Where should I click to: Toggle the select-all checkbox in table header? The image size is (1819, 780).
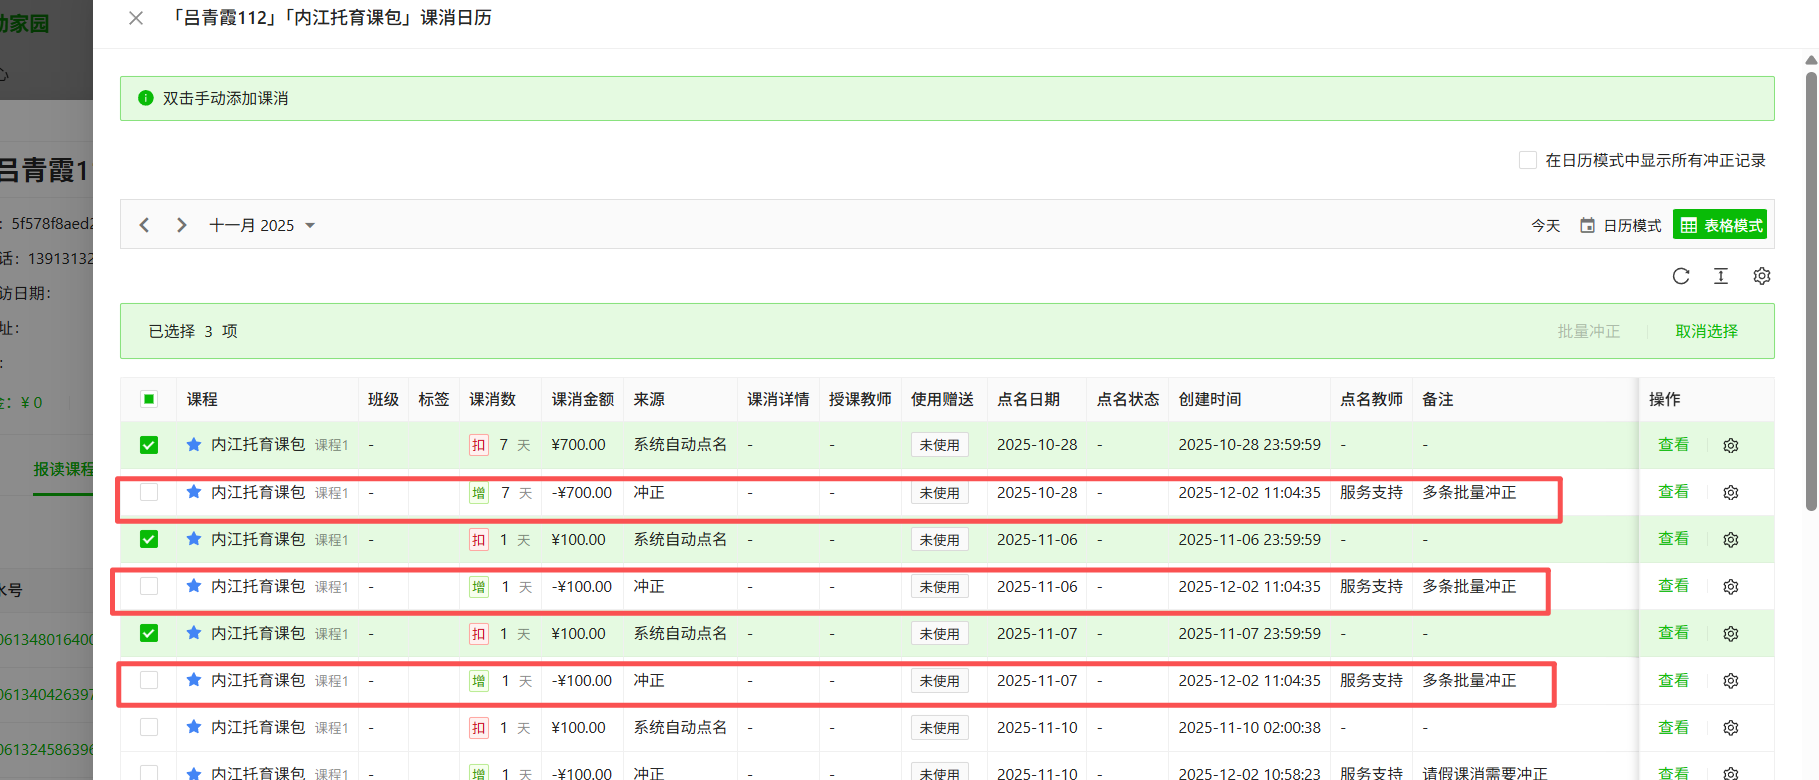coord(149,399)
